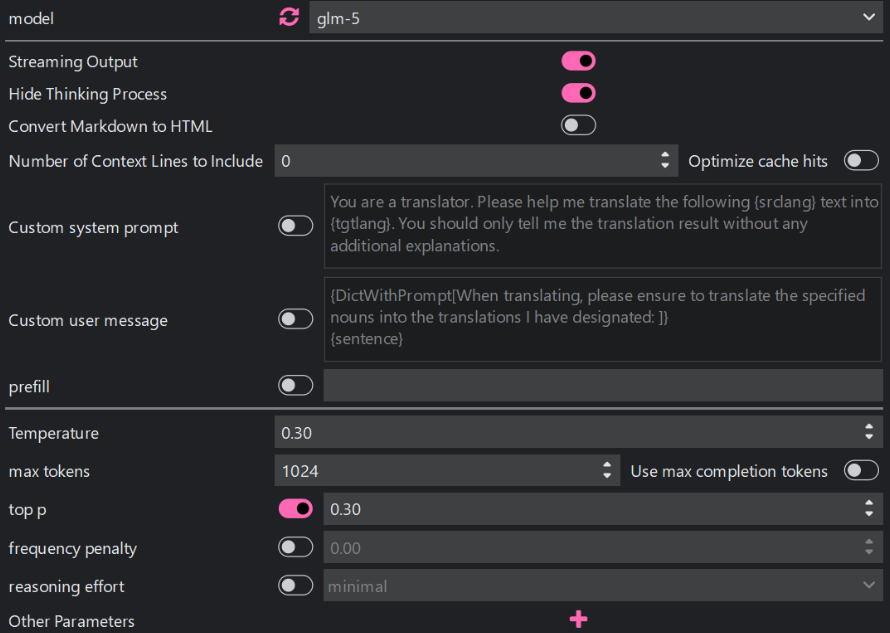Click the Number of Context Lines input field
The width and height of the screenshot is (890, 633).
pyautogui.click(x=476, y=161)
